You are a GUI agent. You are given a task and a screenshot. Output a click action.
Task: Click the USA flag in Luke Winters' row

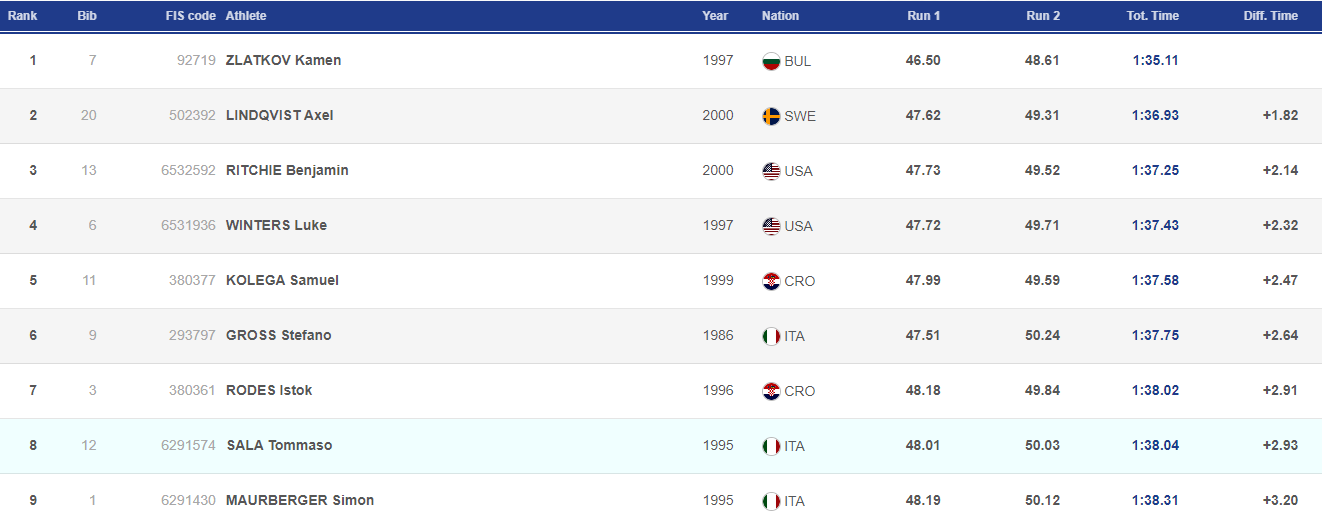tap(771, 226)
